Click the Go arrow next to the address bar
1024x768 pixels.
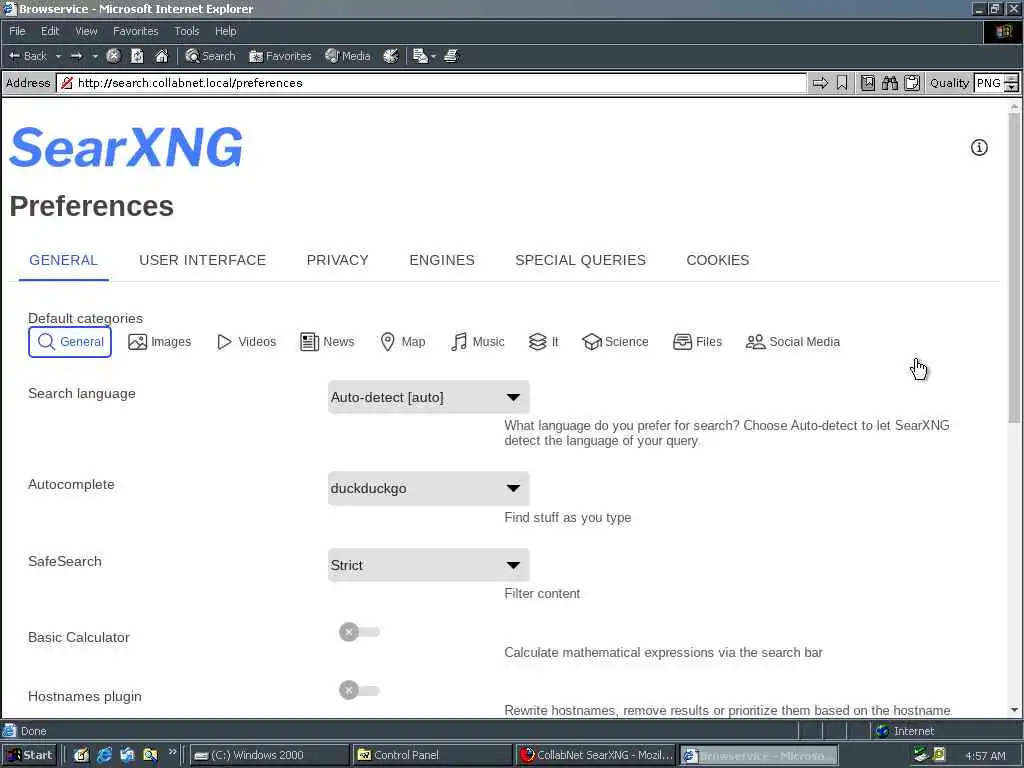coord(820,83)
